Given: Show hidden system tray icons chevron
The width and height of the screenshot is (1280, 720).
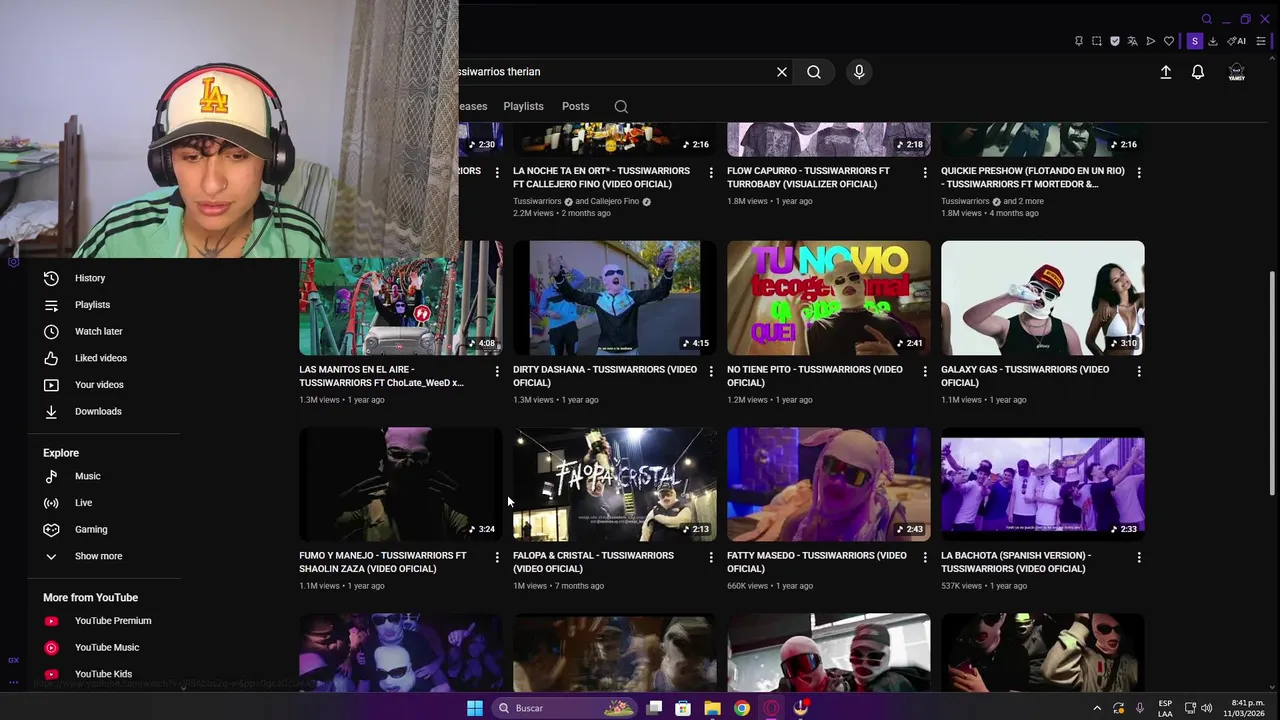Looking at the screenshot, I should [x=1097, y=708].
